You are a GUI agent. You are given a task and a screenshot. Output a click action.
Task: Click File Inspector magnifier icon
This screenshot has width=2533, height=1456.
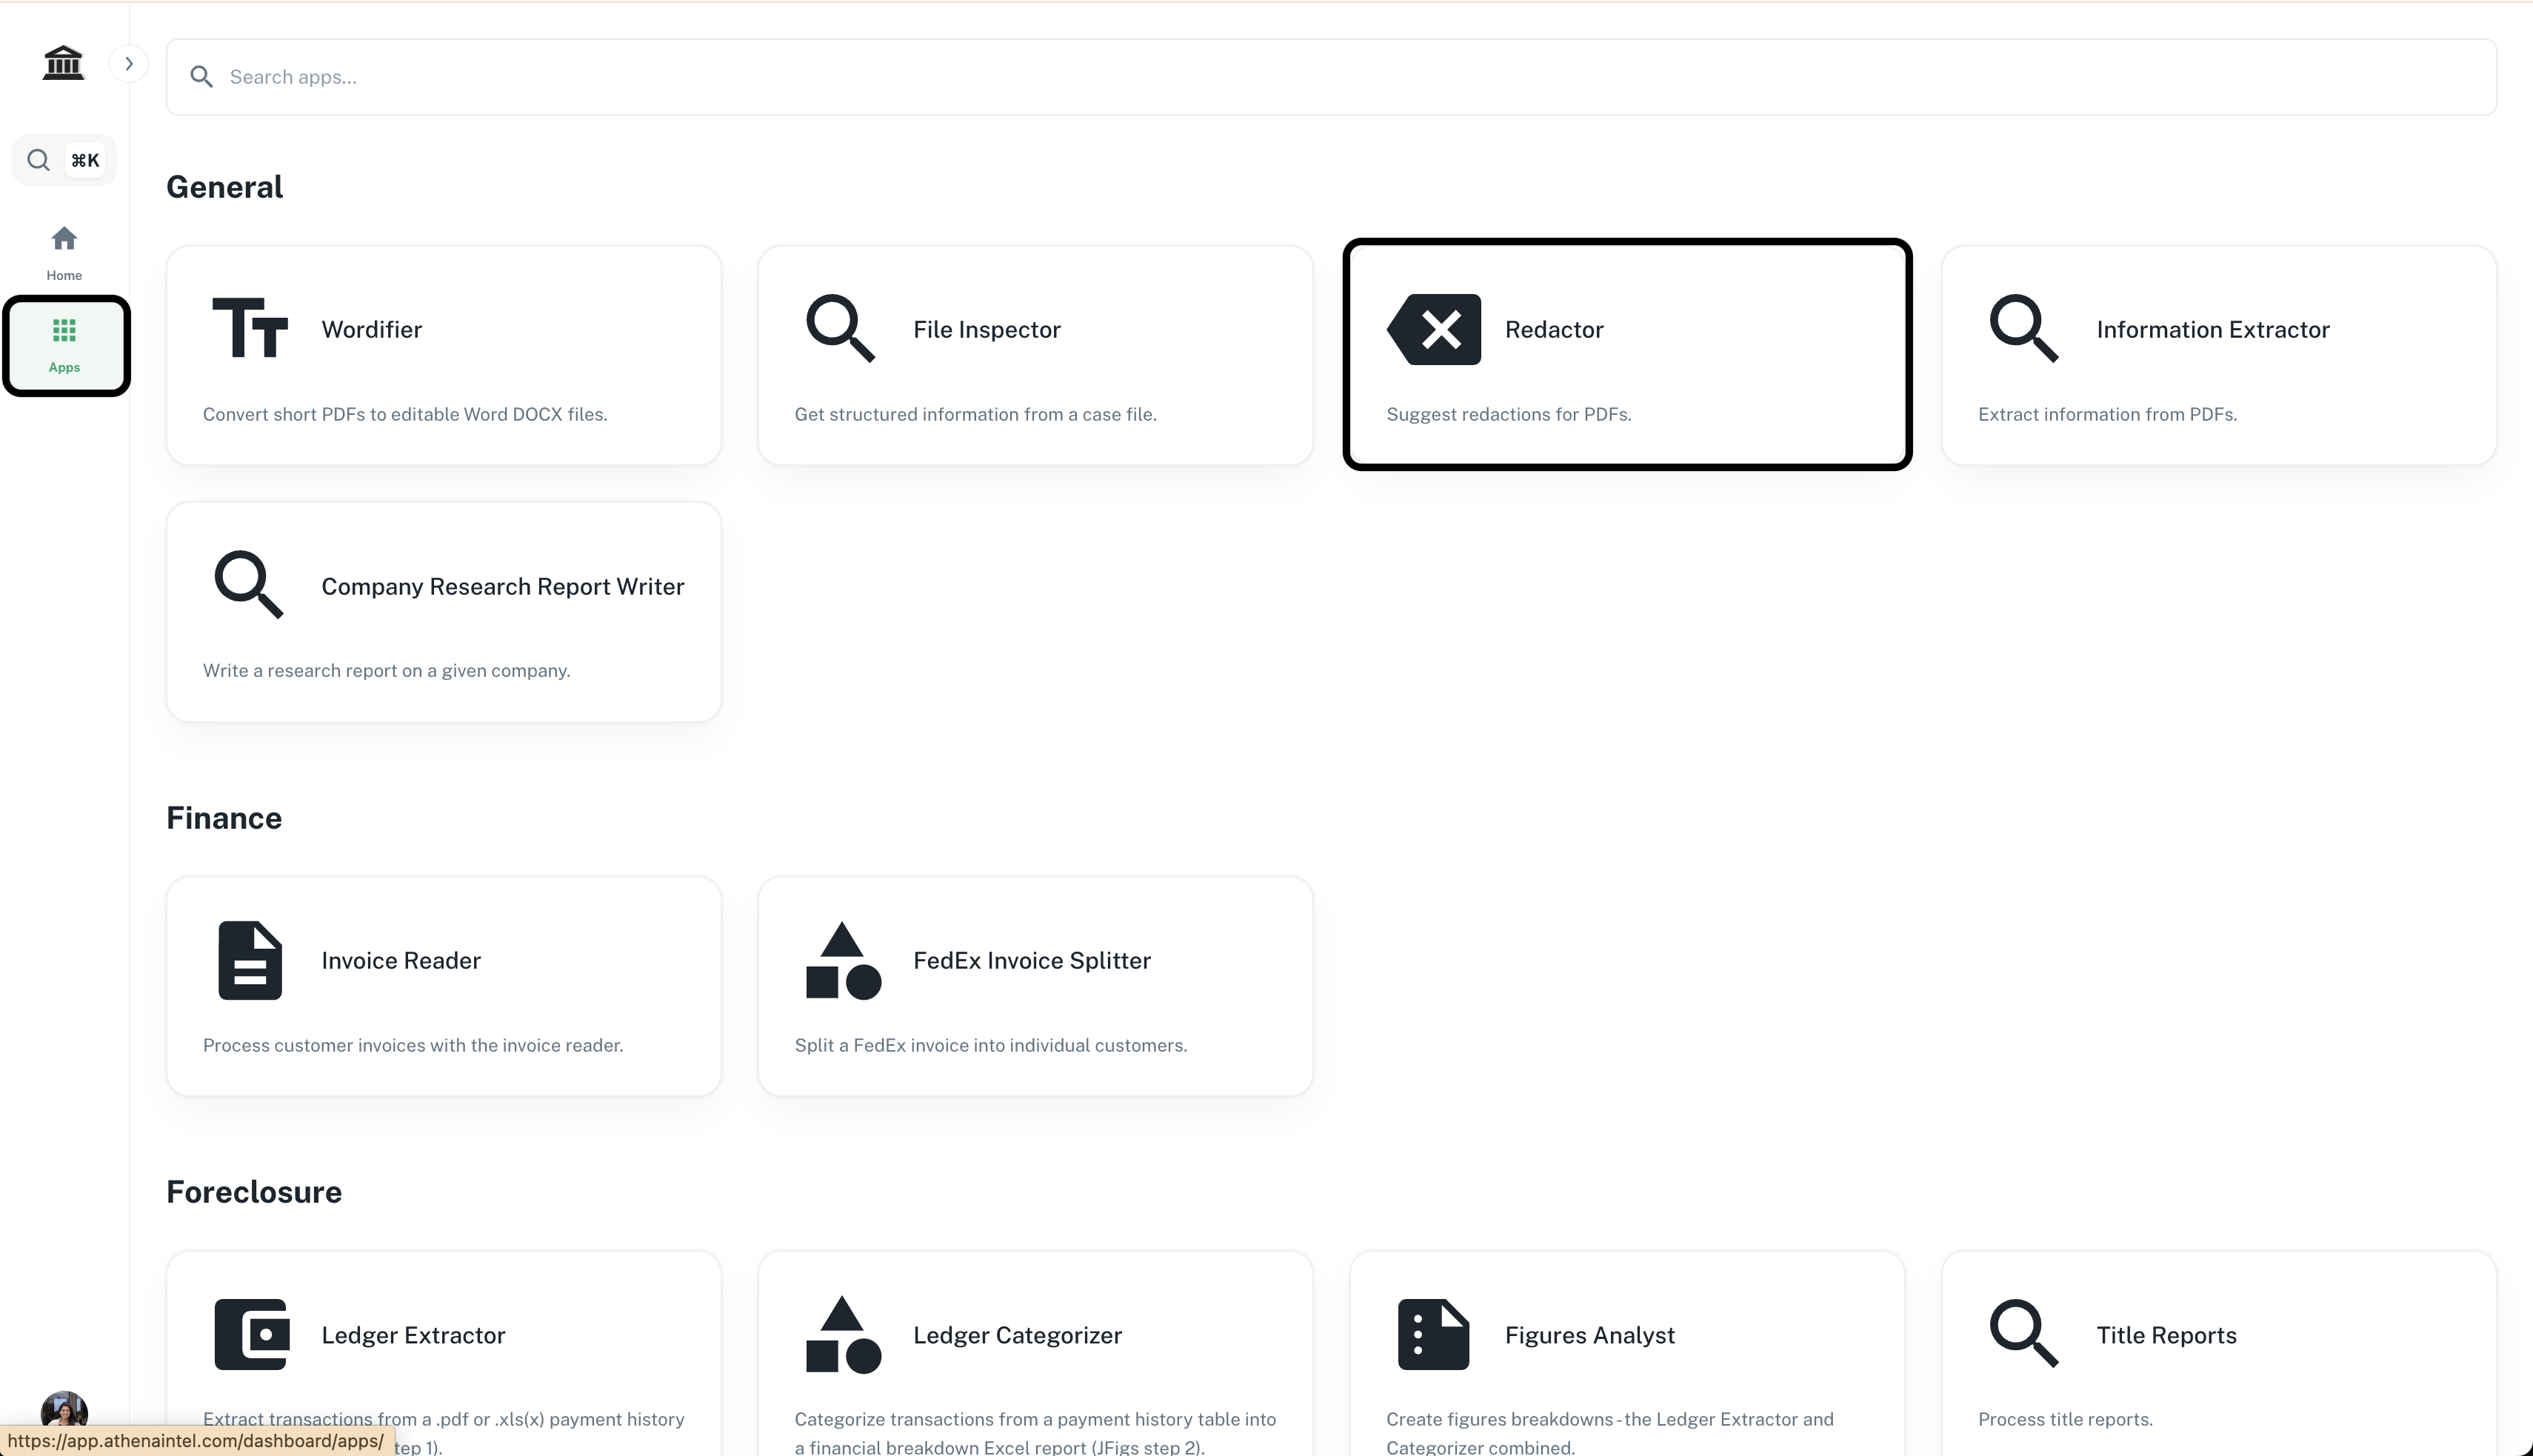pyautogui.click(x=840, y=328)
